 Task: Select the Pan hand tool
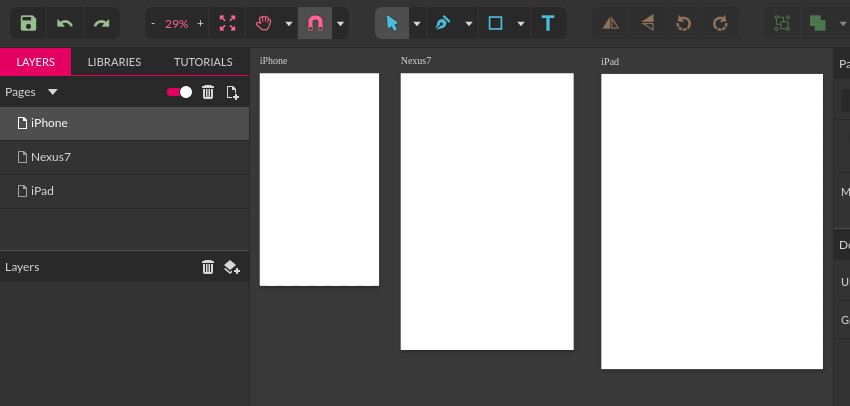tap(263, 23)
